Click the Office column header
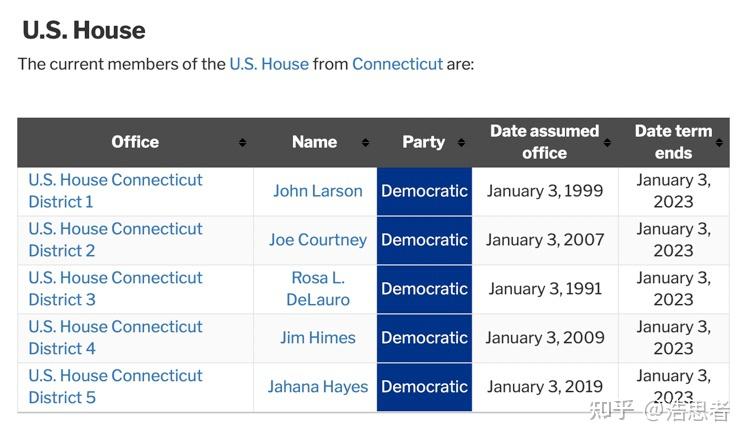Screen dimensions: 749x442 [x=135, y=142]
